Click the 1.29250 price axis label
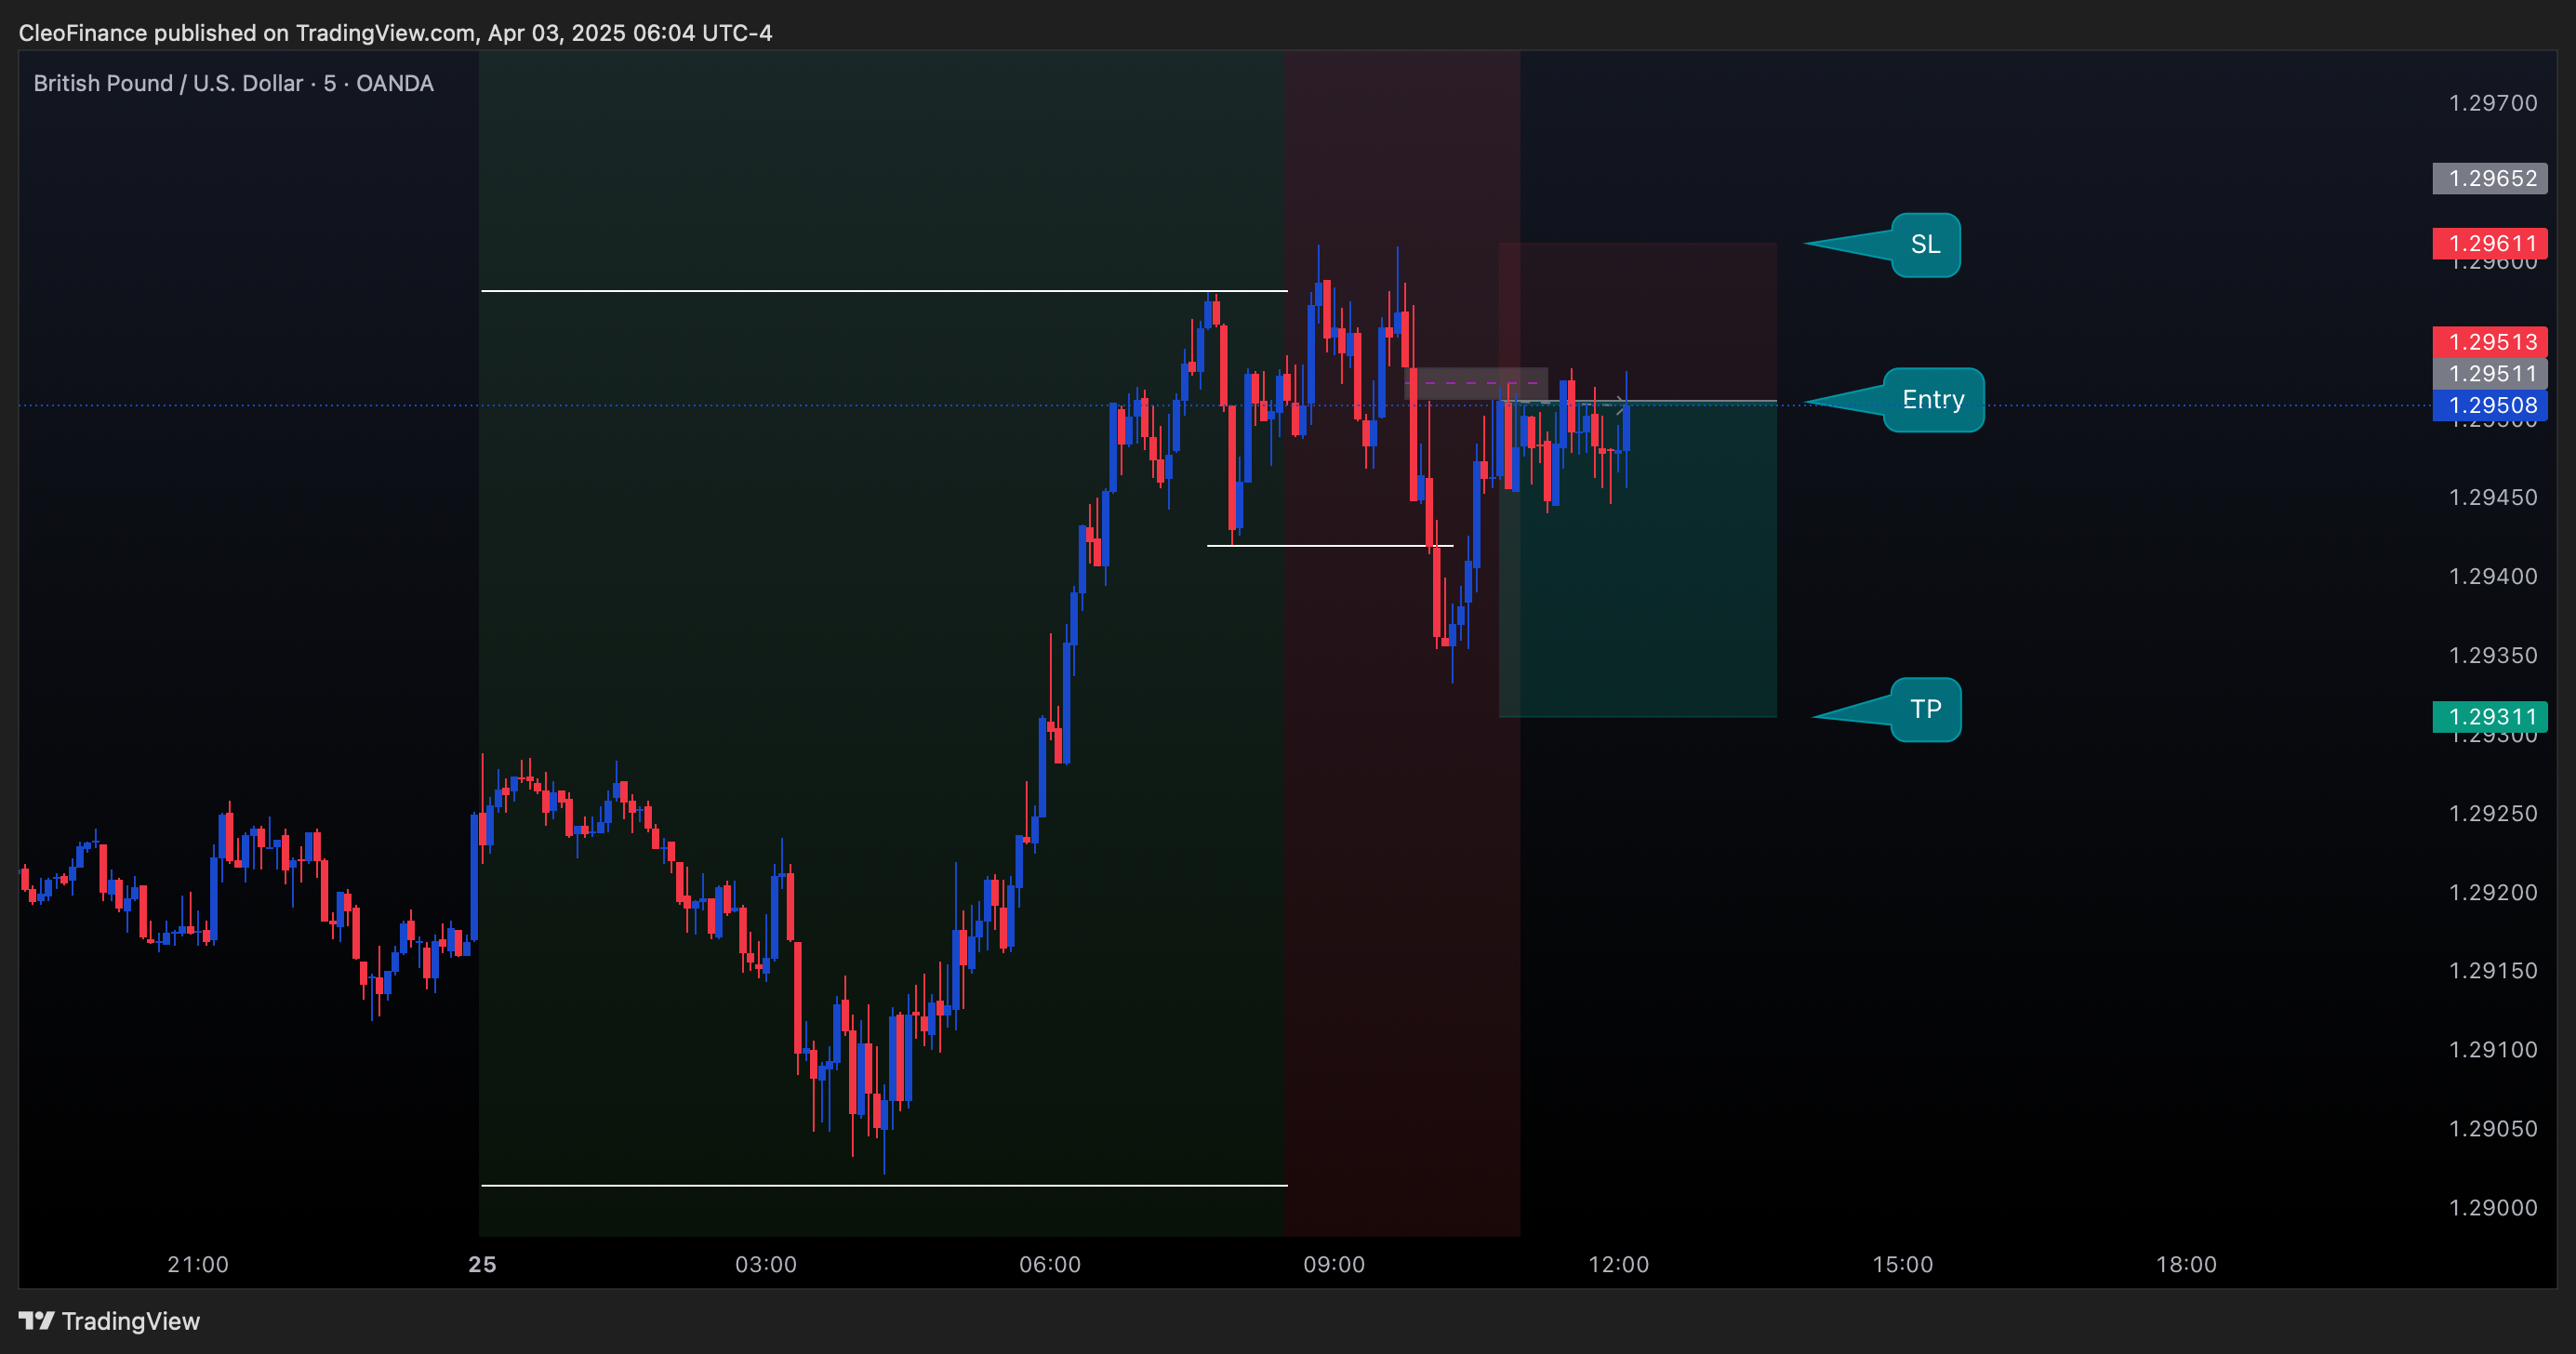Screen dimensions: 2576x1354 coord(2492,814)
